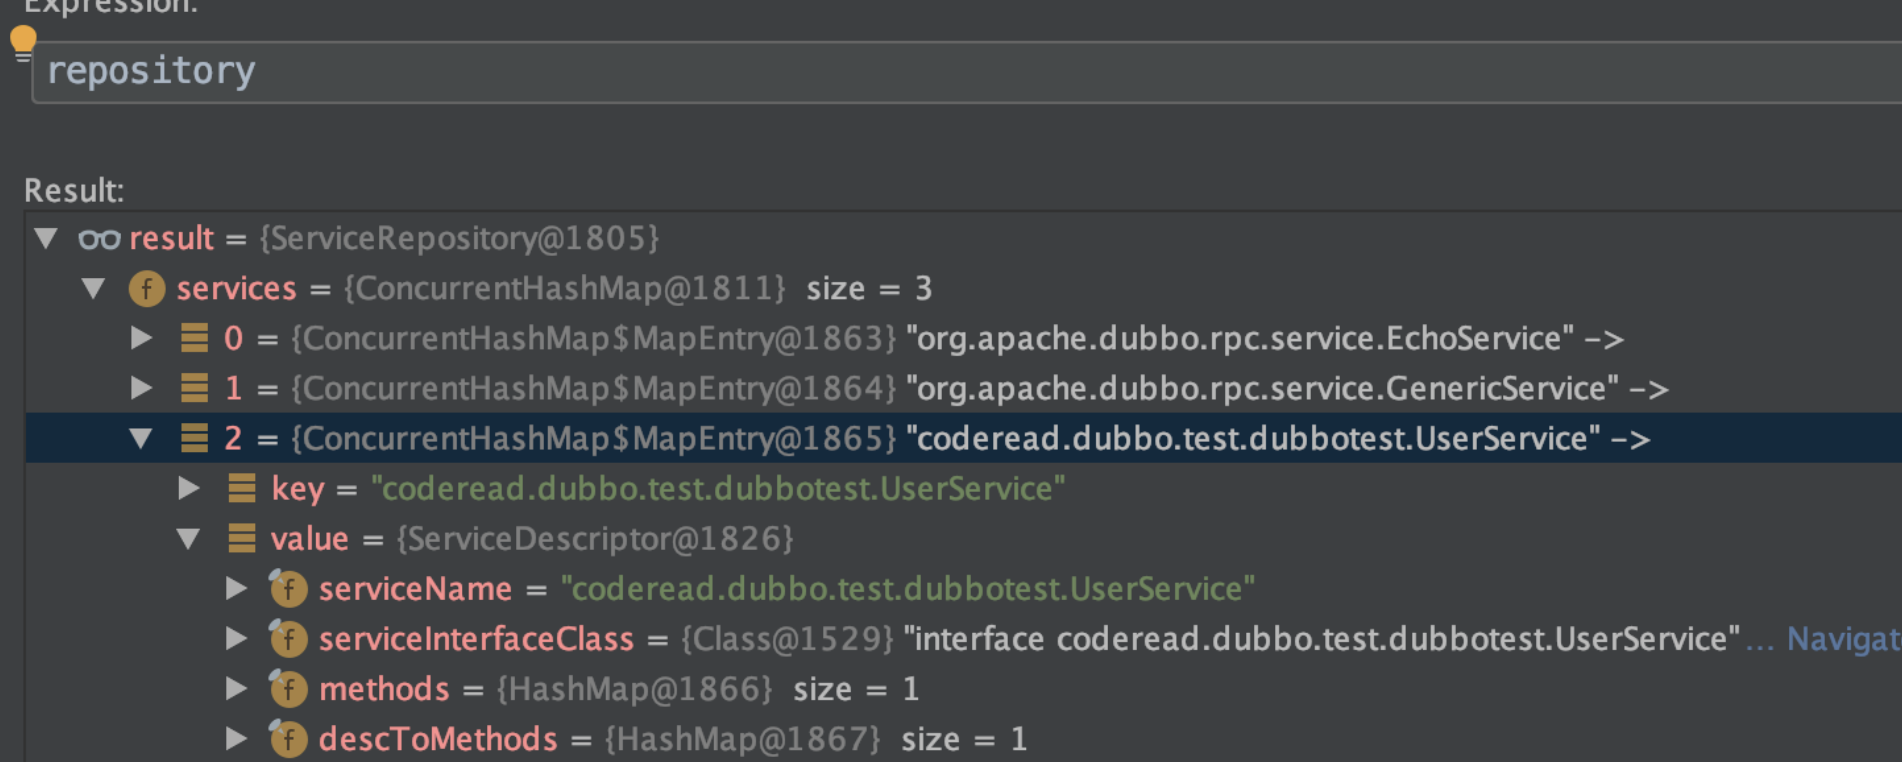Select the text {ServiceRepository@1805}

tap(459, 239)
